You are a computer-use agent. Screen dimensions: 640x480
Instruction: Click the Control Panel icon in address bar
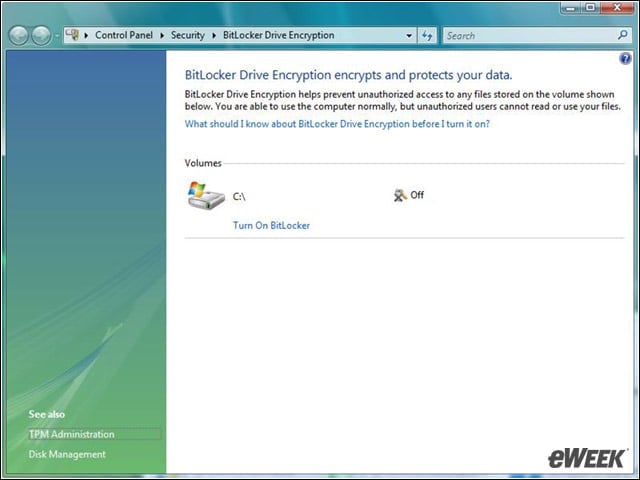pyautogui.click(x=72, y=35)
